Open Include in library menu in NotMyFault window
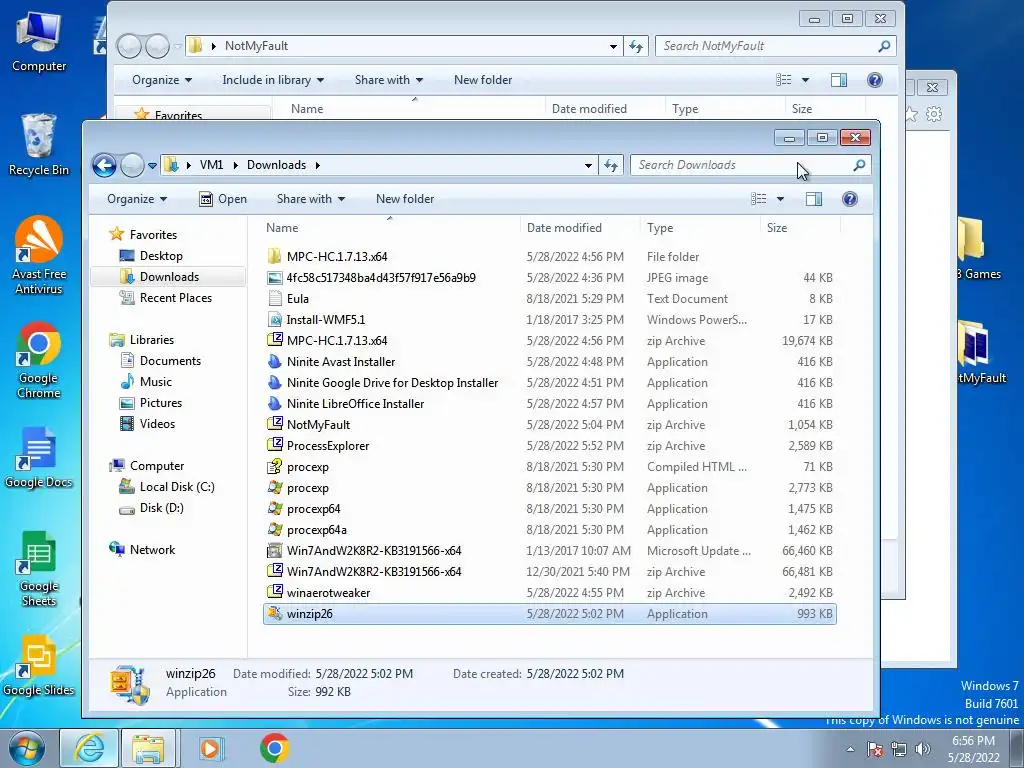The image size is (1024, 768). point(273,80)
